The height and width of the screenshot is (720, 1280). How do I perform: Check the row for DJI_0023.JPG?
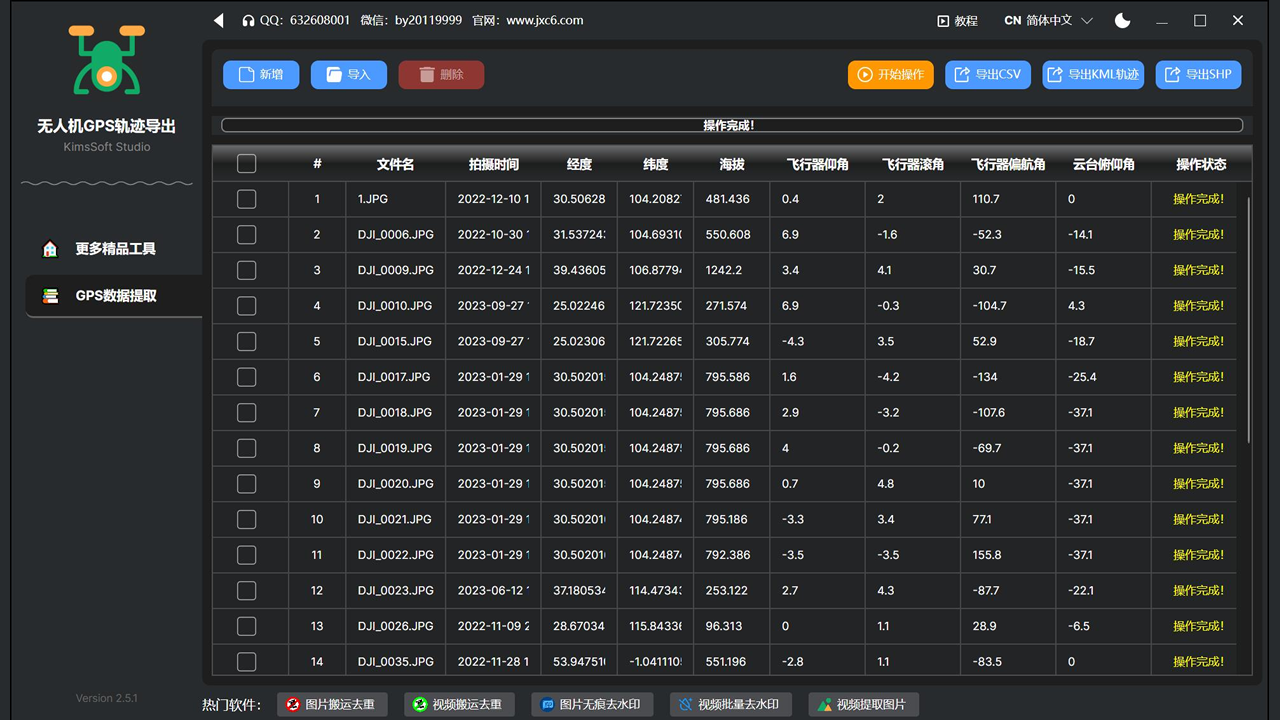point(247,590)
